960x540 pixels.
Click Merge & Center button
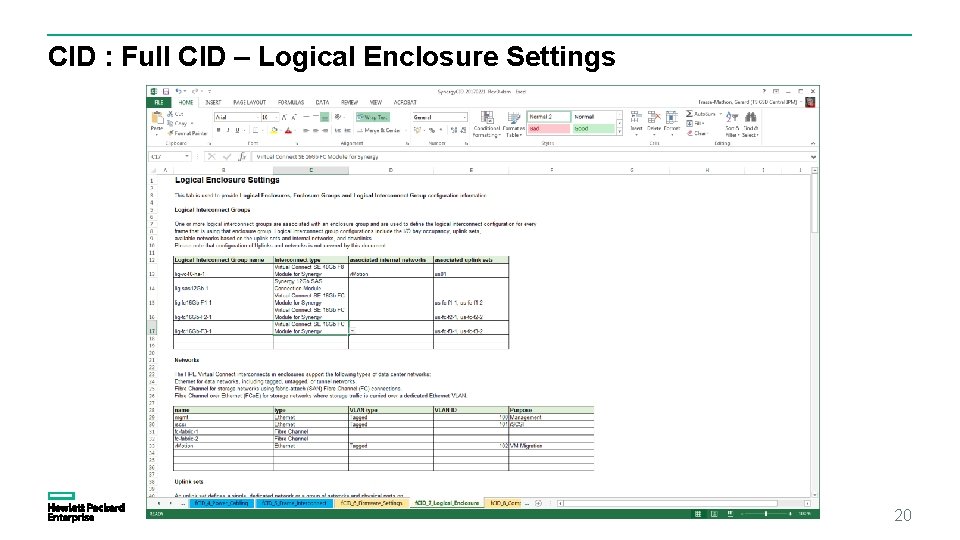380,130
